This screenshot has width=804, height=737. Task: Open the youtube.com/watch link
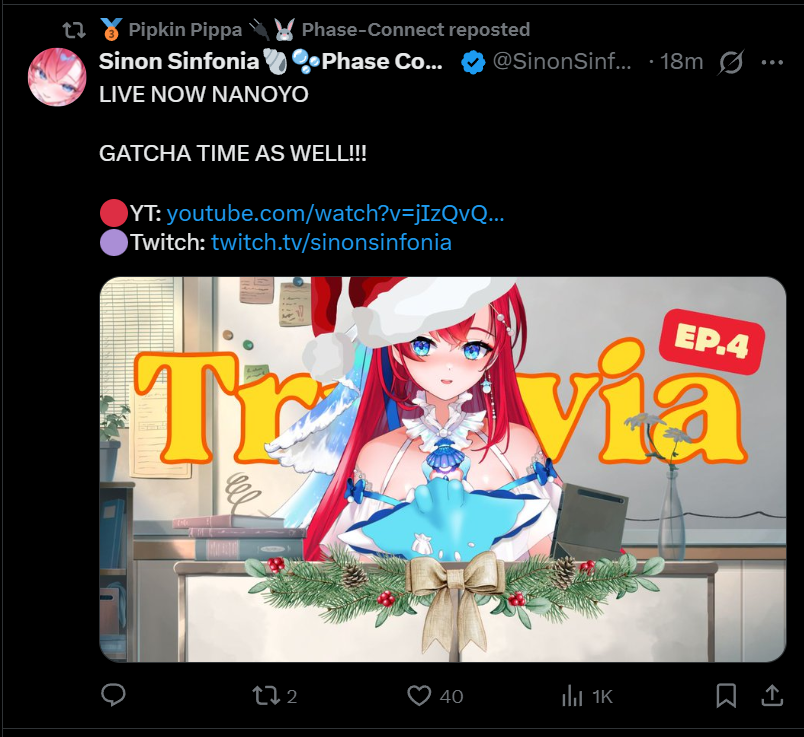pyautogui.click(x=335, y=213)
